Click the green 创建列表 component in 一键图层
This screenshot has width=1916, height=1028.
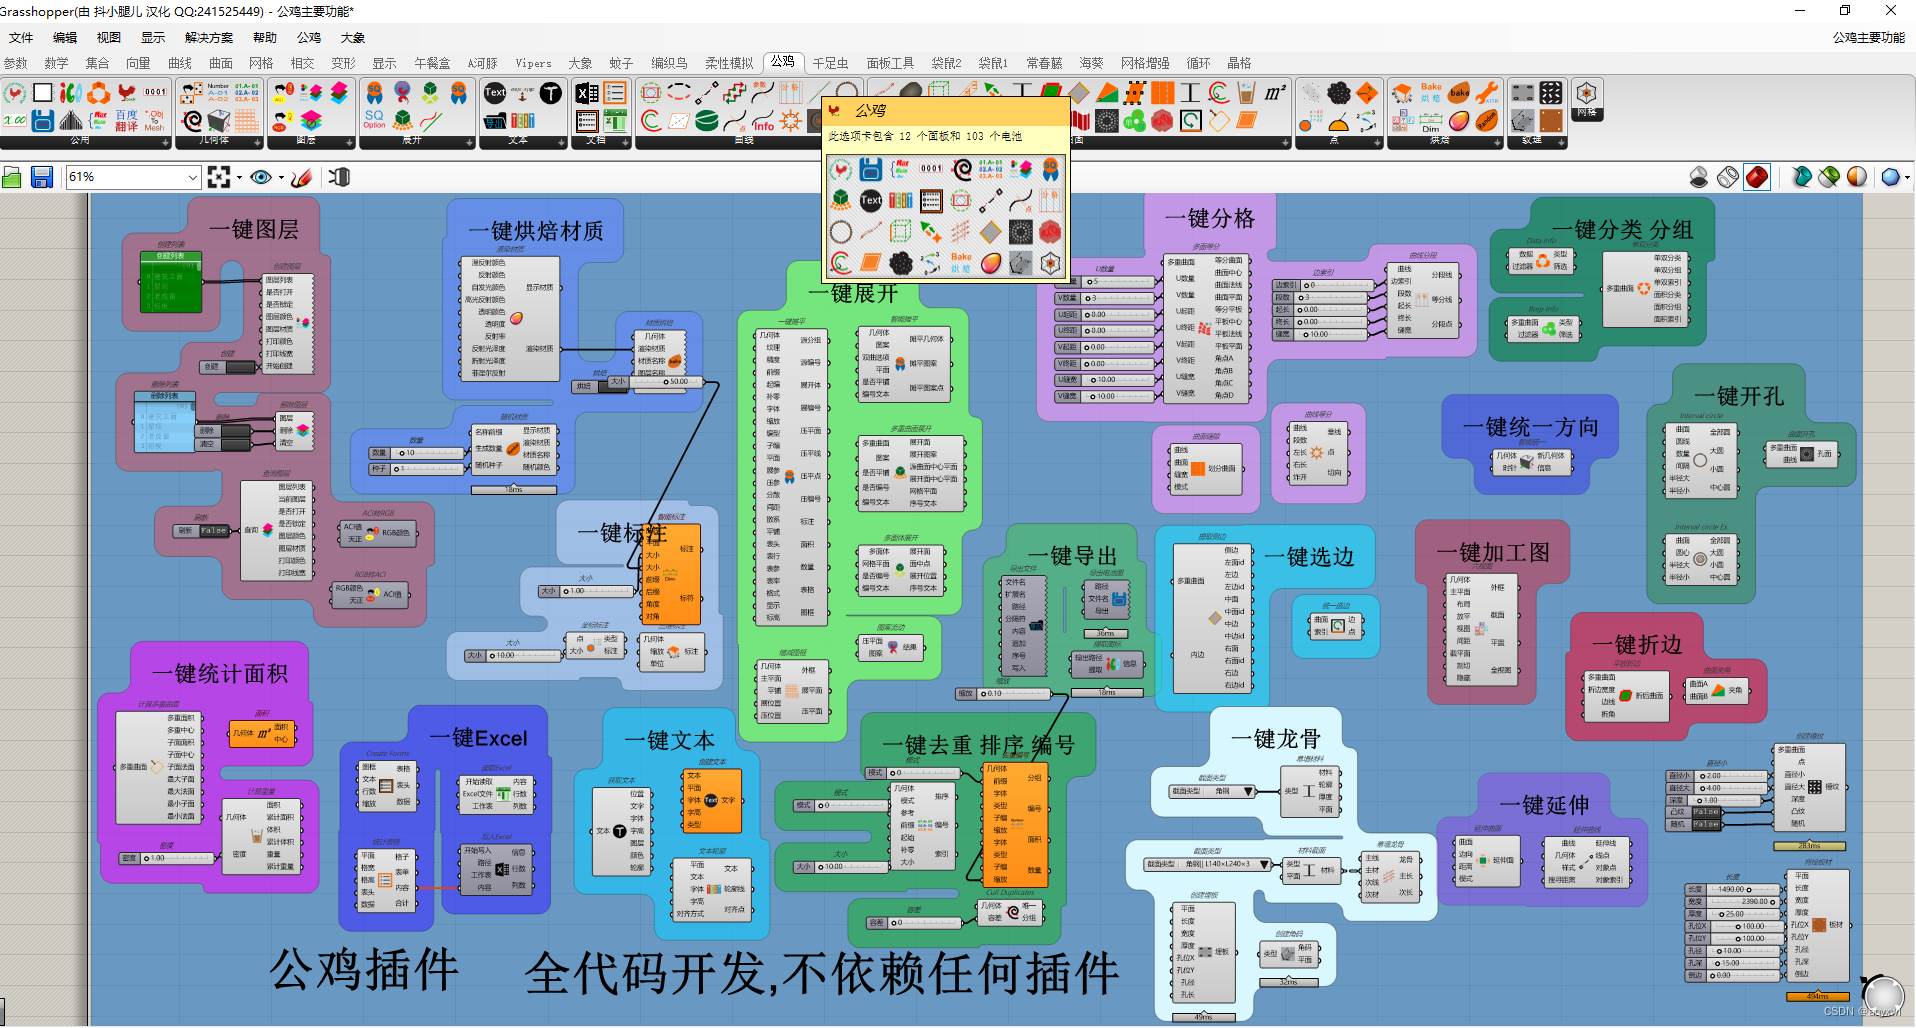coord(170,283)
